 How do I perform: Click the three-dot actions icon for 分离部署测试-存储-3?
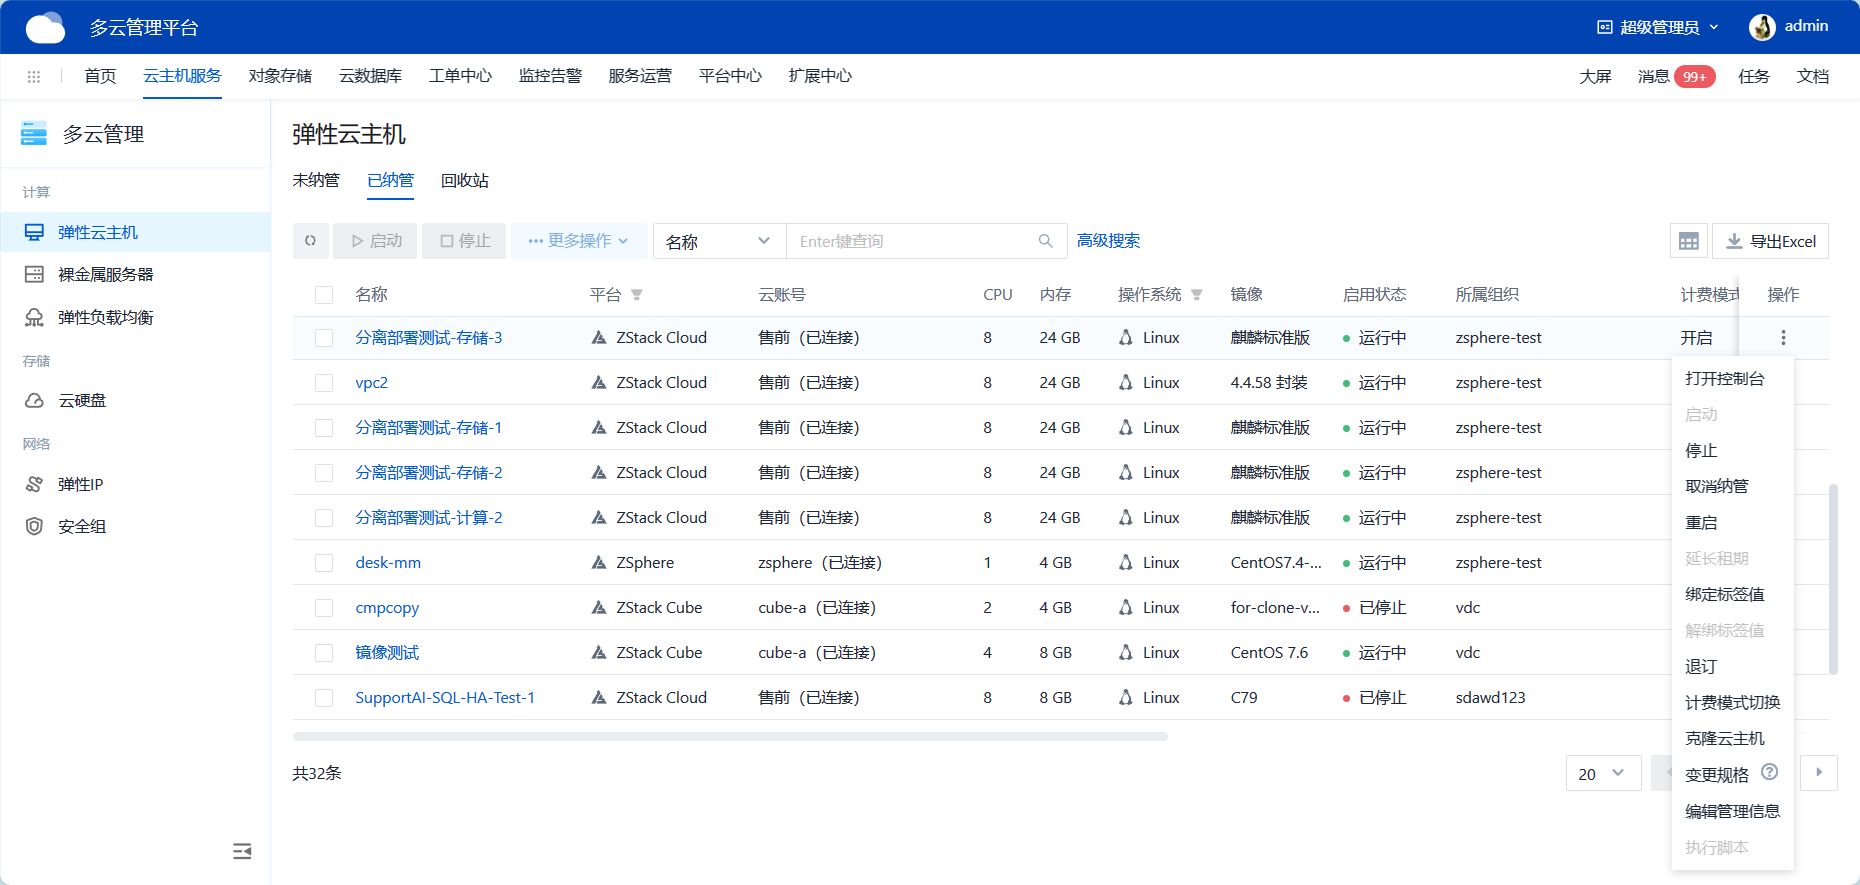1783,338
